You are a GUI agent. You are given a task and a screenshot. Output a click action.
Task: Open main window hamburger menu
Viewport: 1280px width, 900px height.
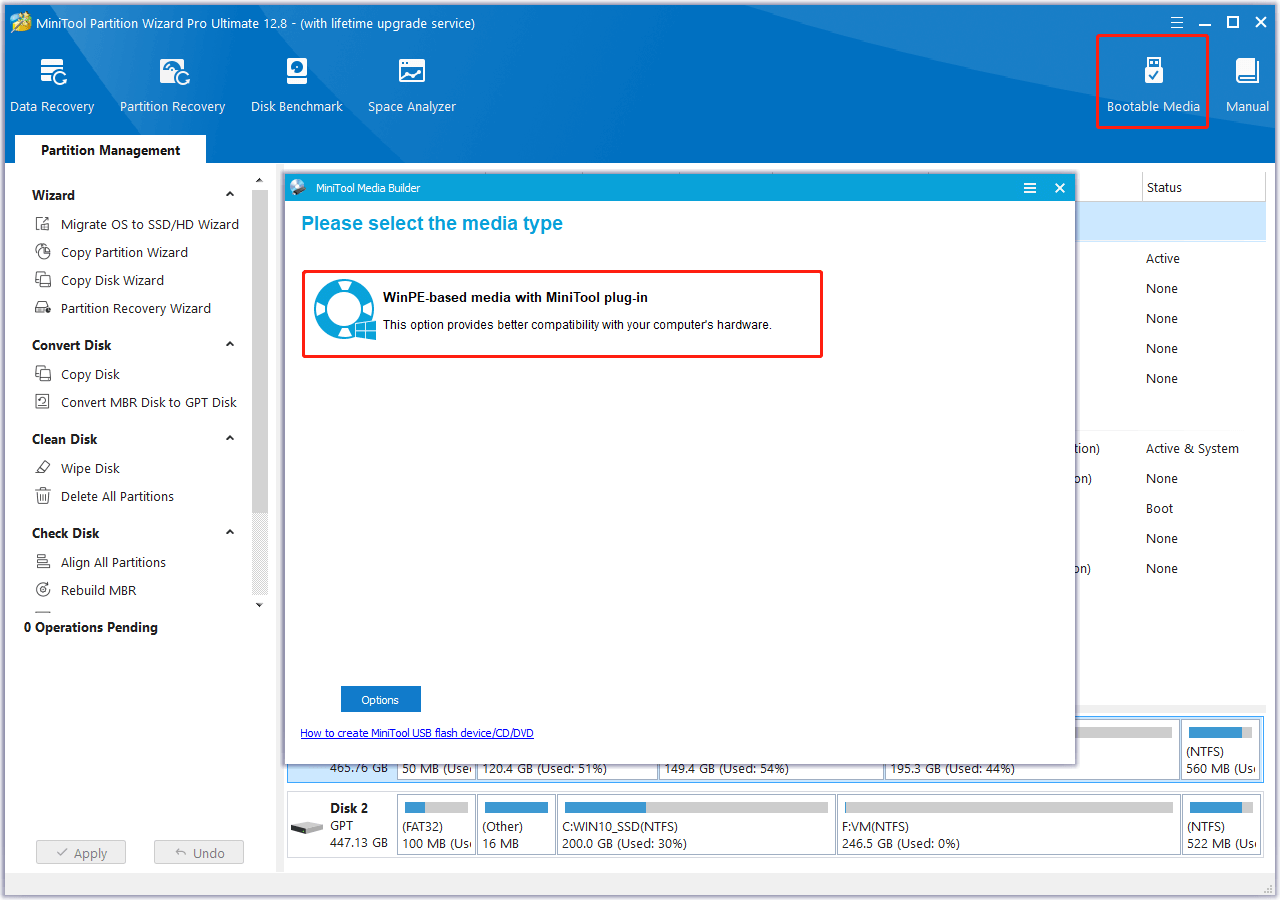point(1177,22)
